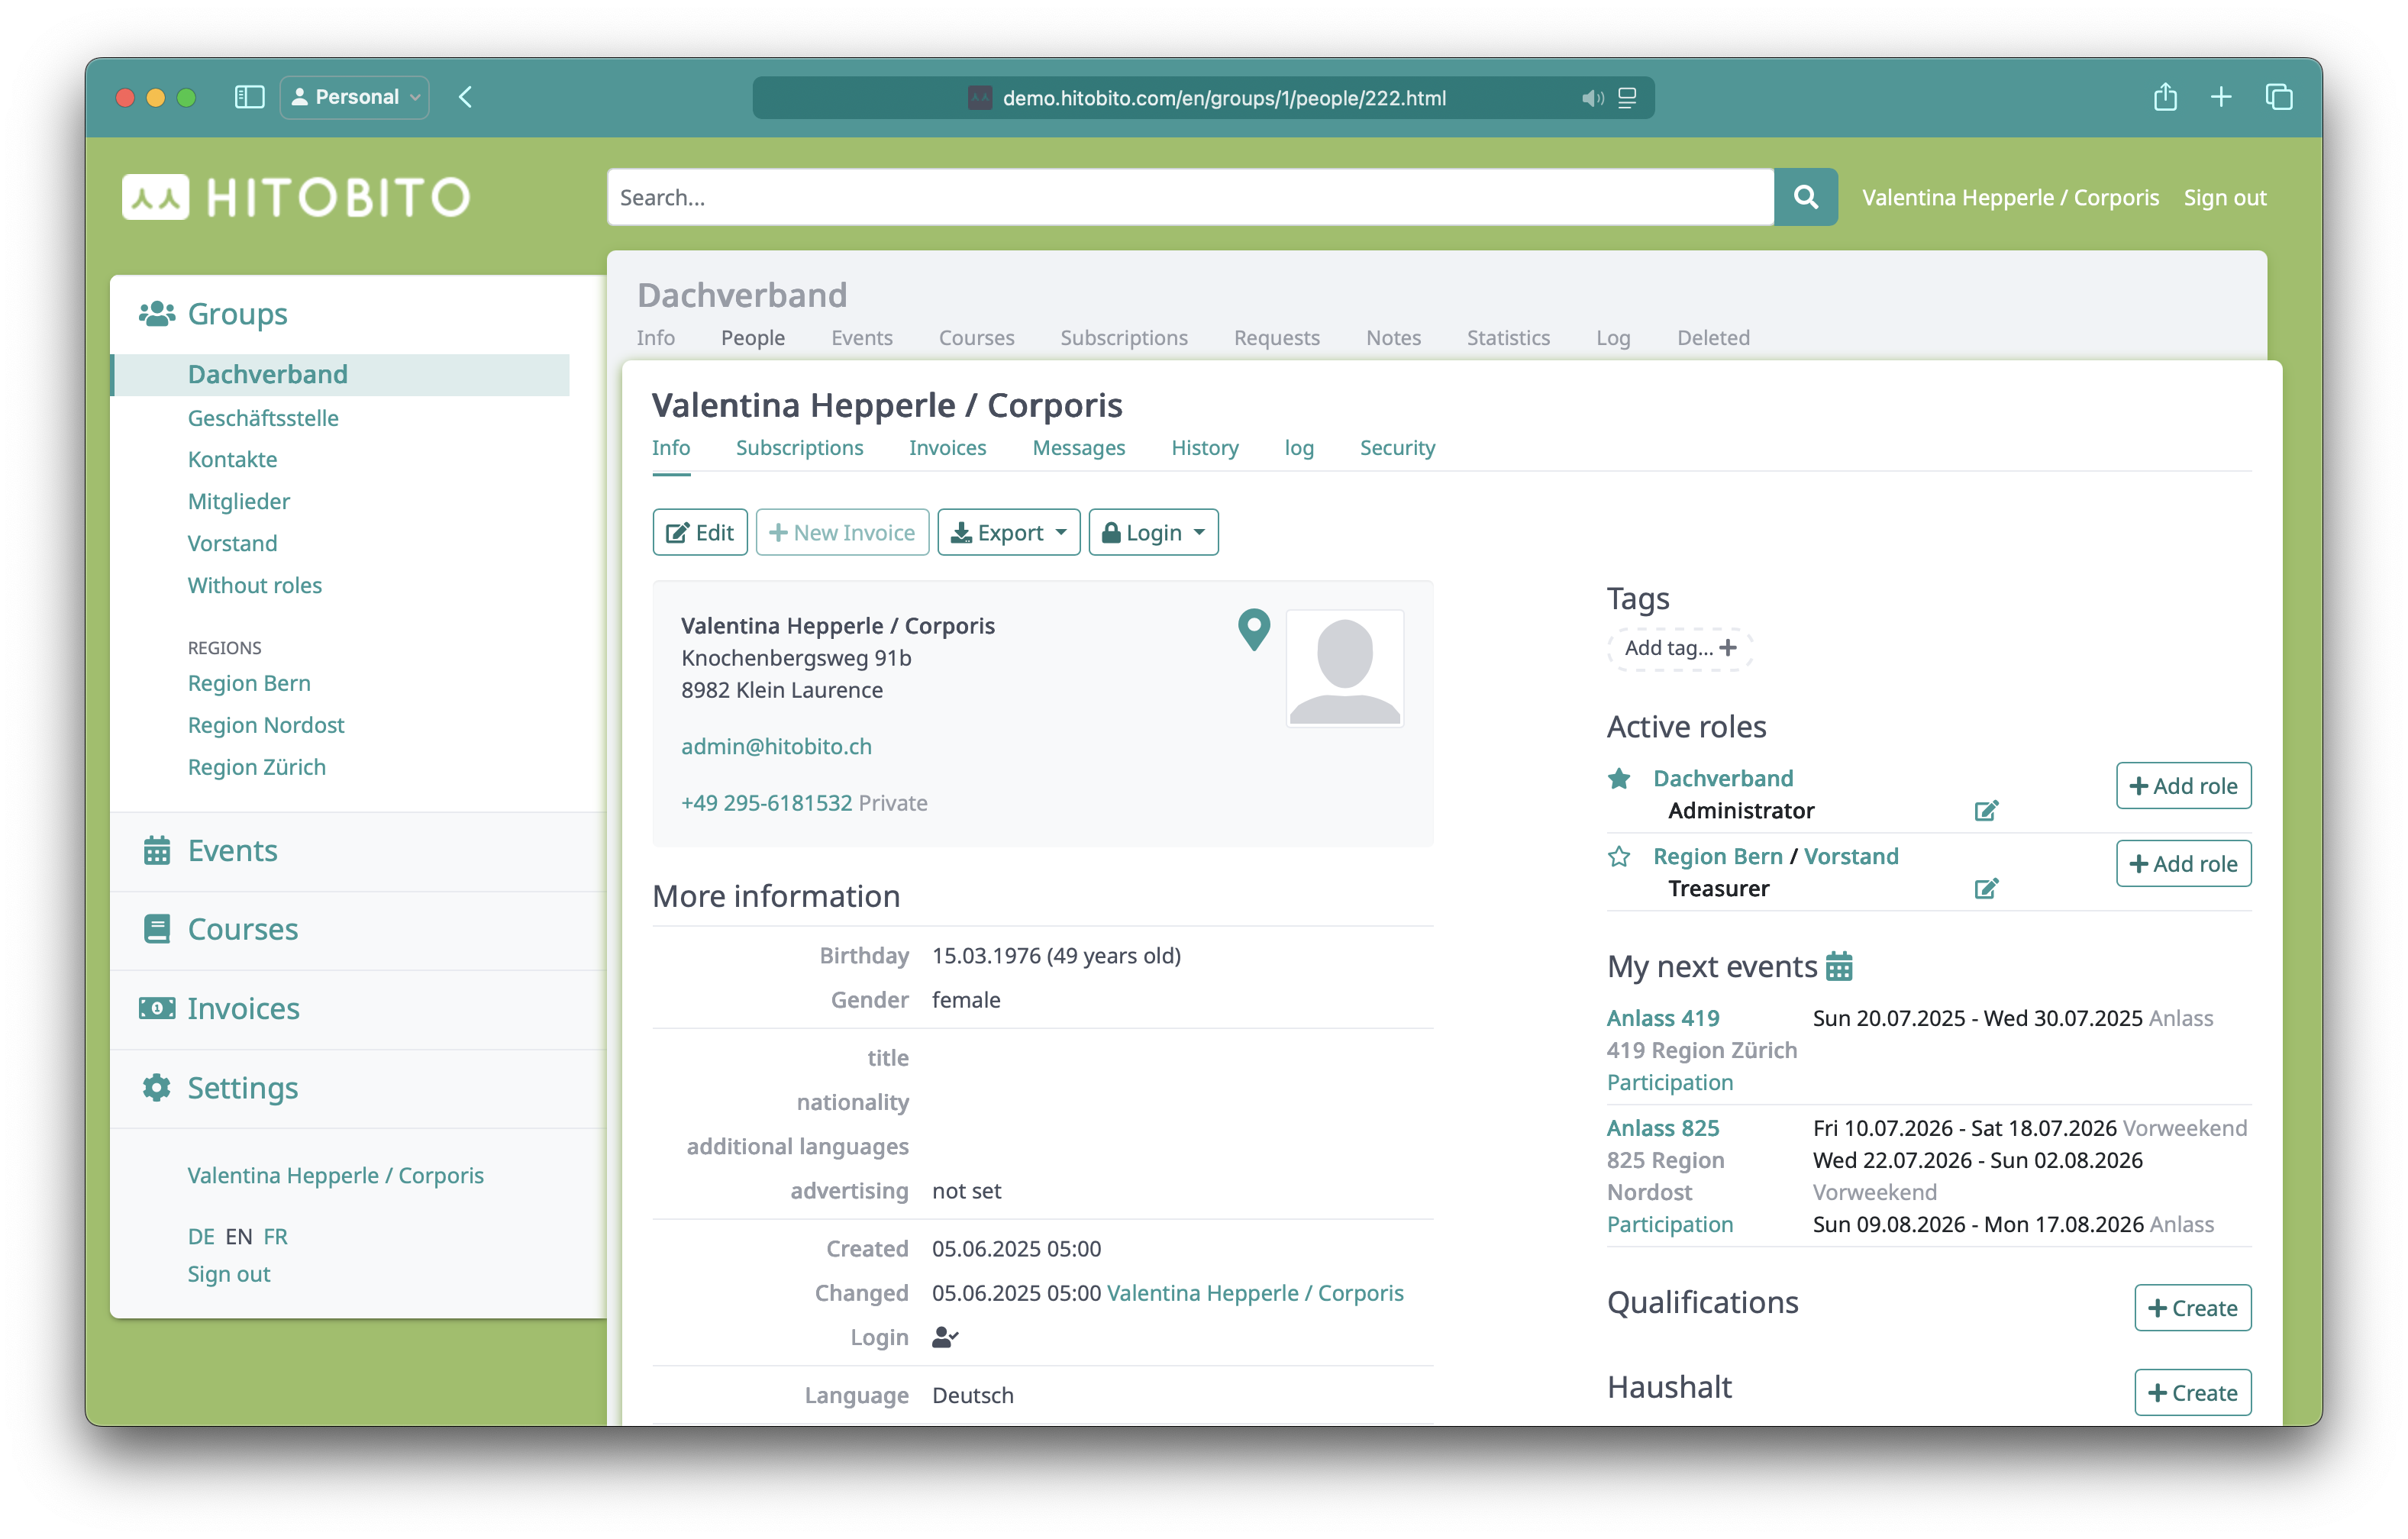Toggle the outline star for Region Bern role
Screen dimensions: 2408x1539
point(1619,856)
